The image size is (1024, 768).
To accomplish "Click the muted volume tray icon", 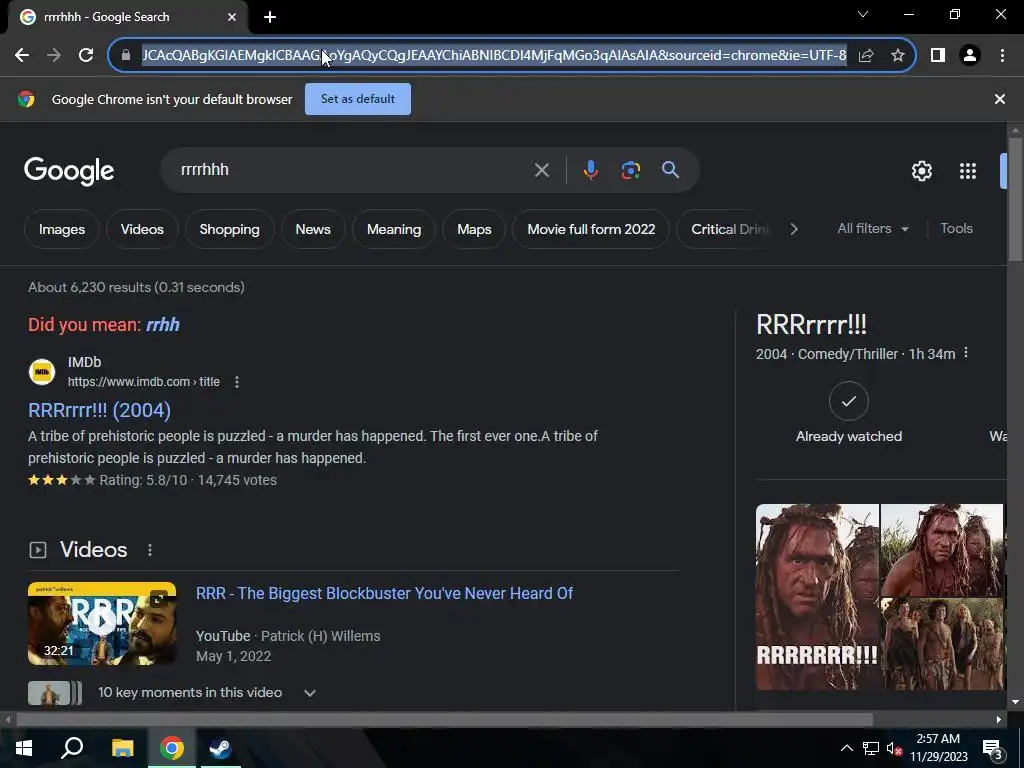I will point(894,748).
